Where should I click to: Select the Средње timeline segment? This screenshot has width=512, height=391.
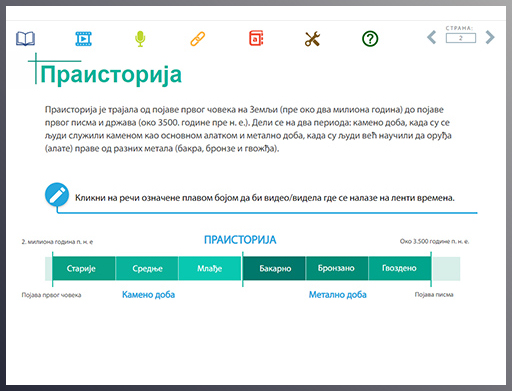[x=147, y=268]
